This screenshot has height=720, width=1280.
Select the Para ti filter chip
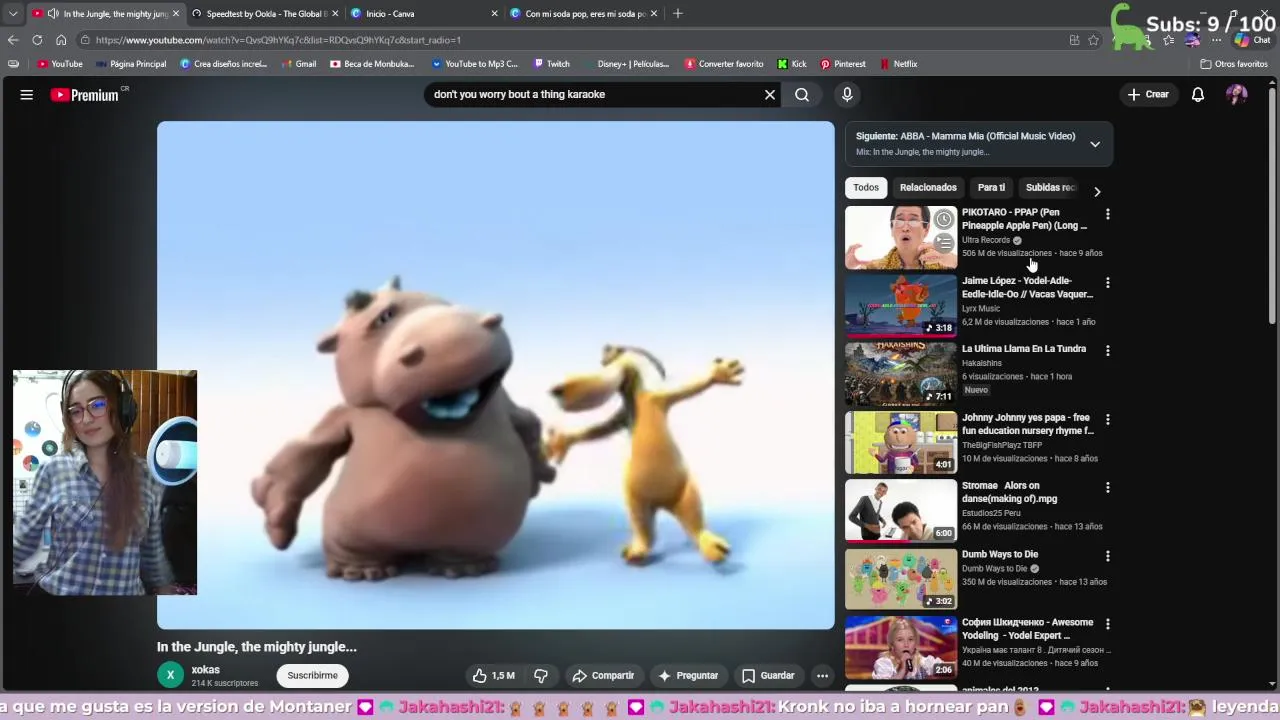pyautogui.click(x=991, y=187)
